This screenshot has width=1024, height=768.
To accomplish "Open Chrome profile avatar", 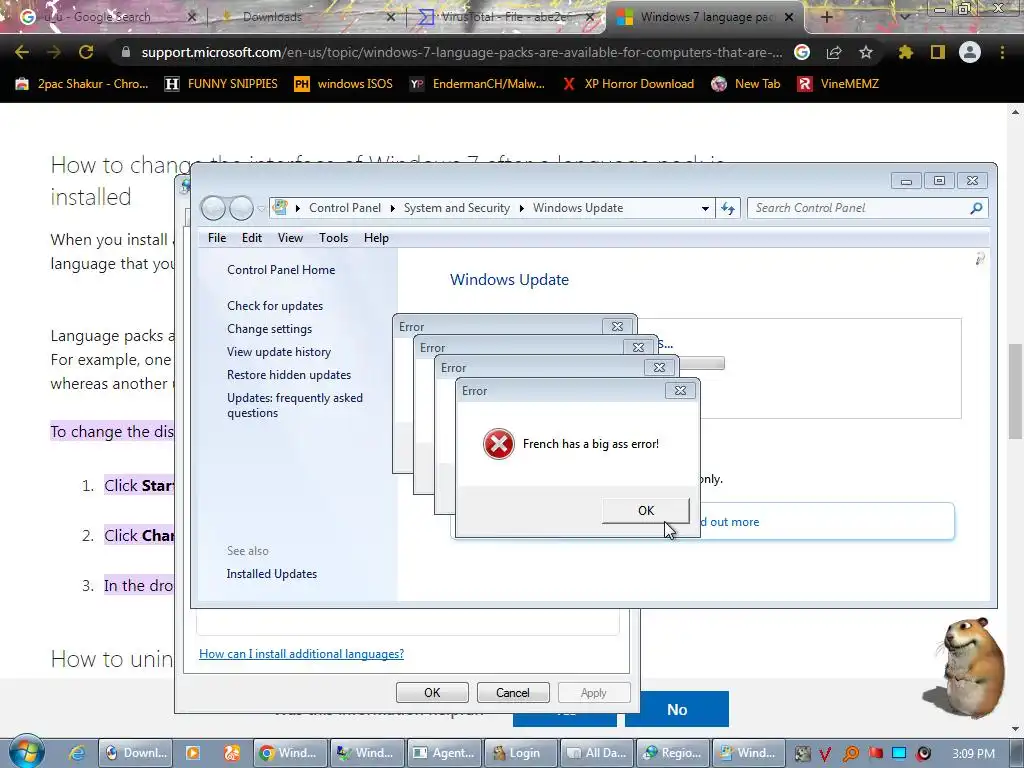I will point(970,52).
